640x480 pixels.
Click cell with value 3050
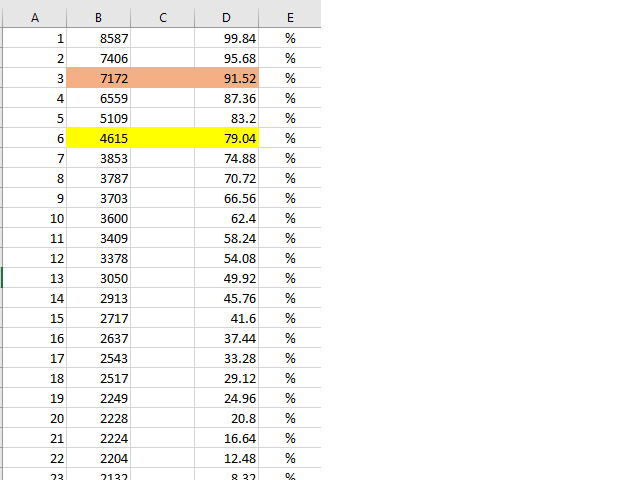[98, 278]
